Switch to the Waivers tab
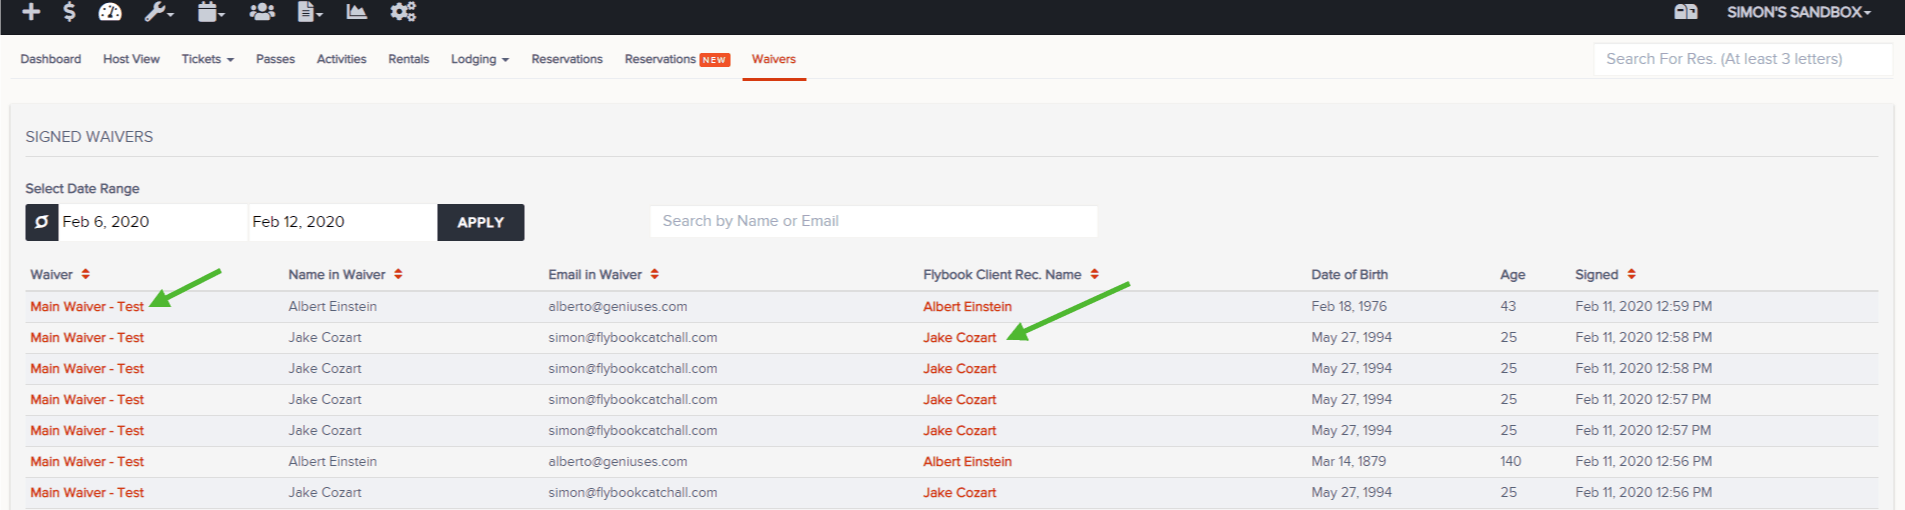Viewport: 1905px width, 510px height. point(774,59)
